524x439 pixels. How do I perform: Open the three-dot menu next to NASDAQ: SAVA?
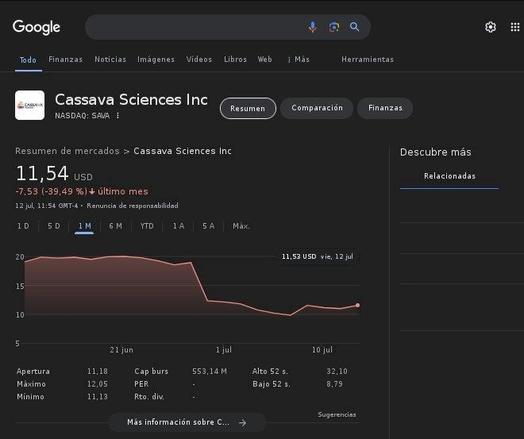(x=118, y=116)
